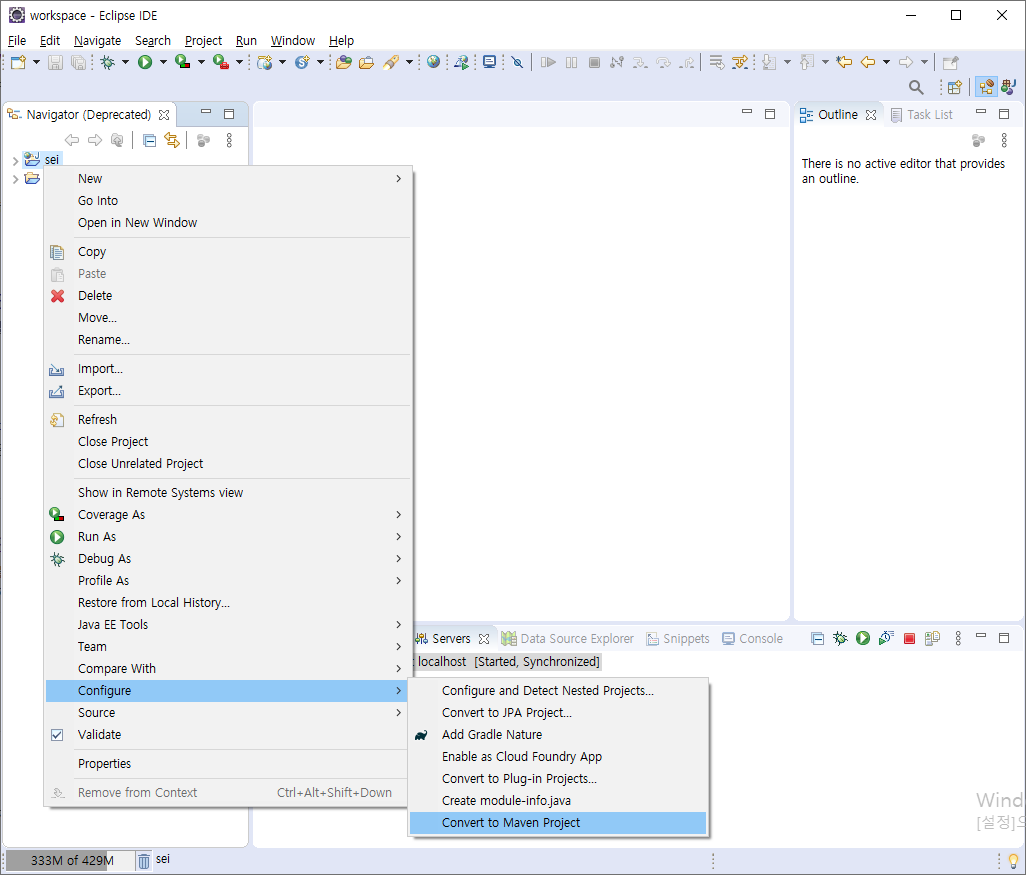Viewport: 1026px width, 875px height.
Task: Click Publish to server icon
Action: tap(932, 638)
